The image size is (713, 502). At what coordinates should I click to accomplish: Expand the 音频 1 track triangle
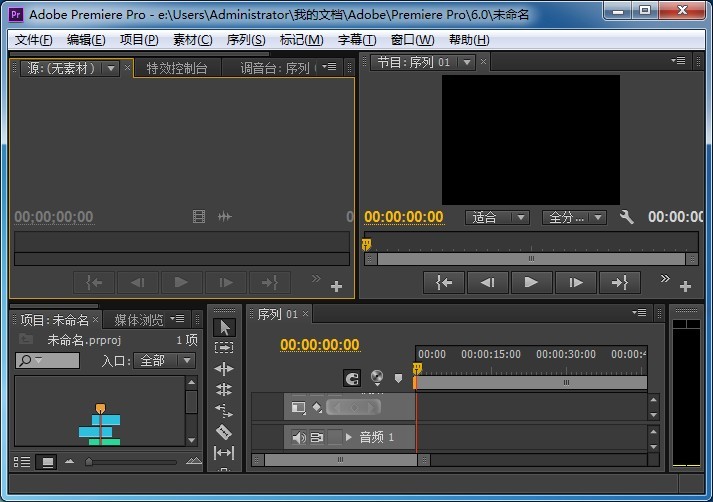tap(349, 437)
